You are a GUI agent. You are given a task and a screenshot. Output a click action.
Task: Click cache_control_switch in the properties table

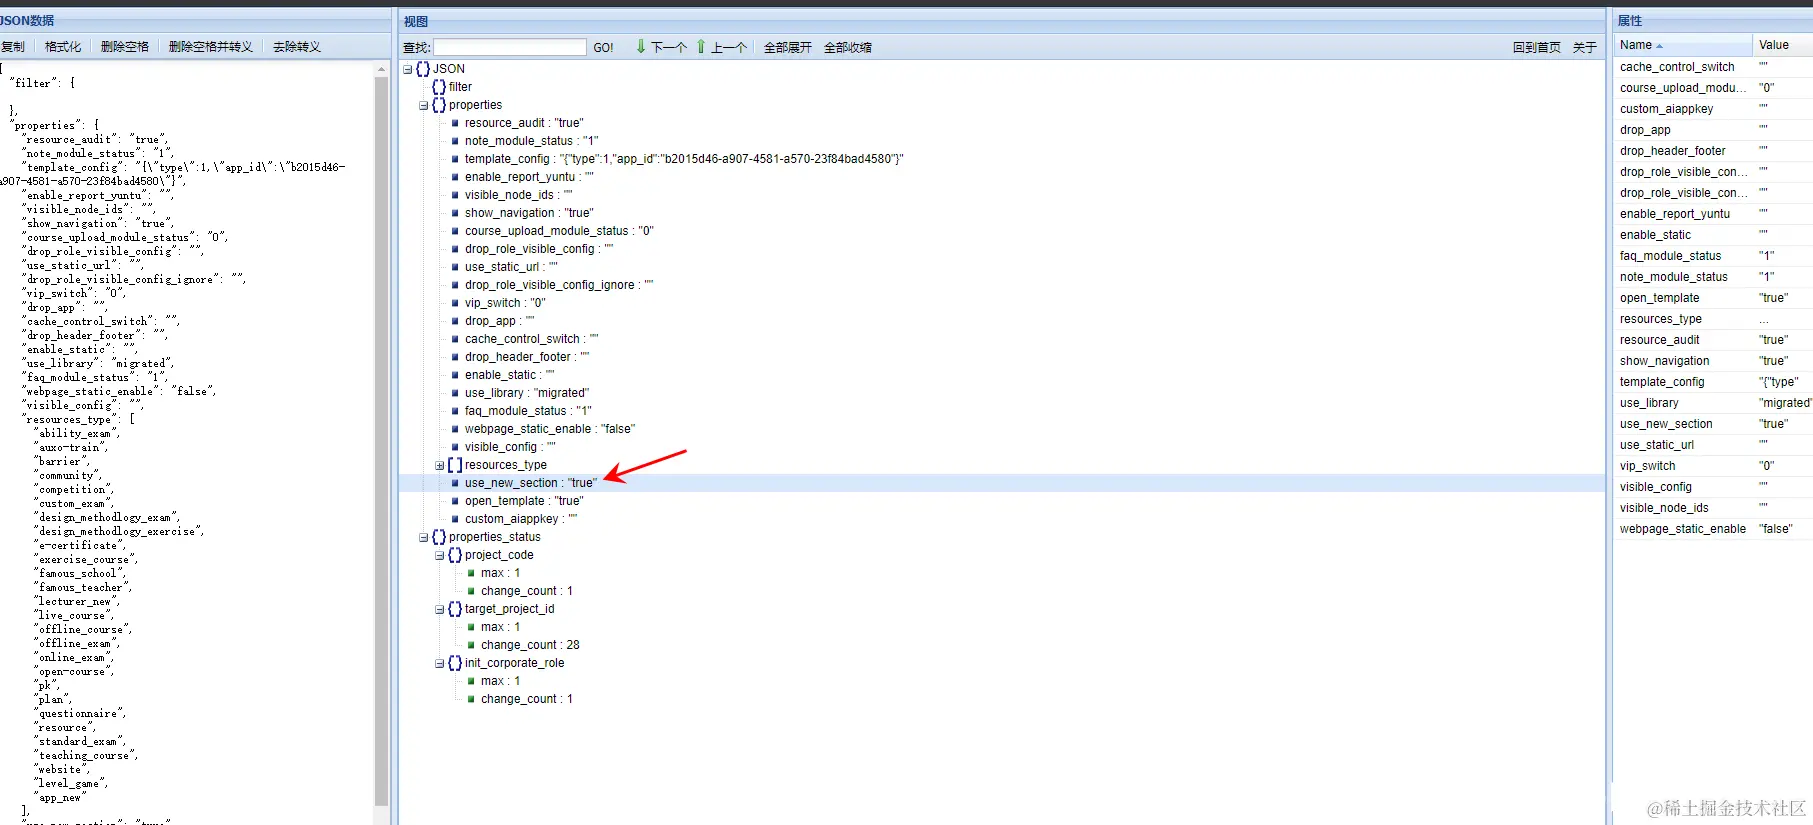tap(1677, 67)
